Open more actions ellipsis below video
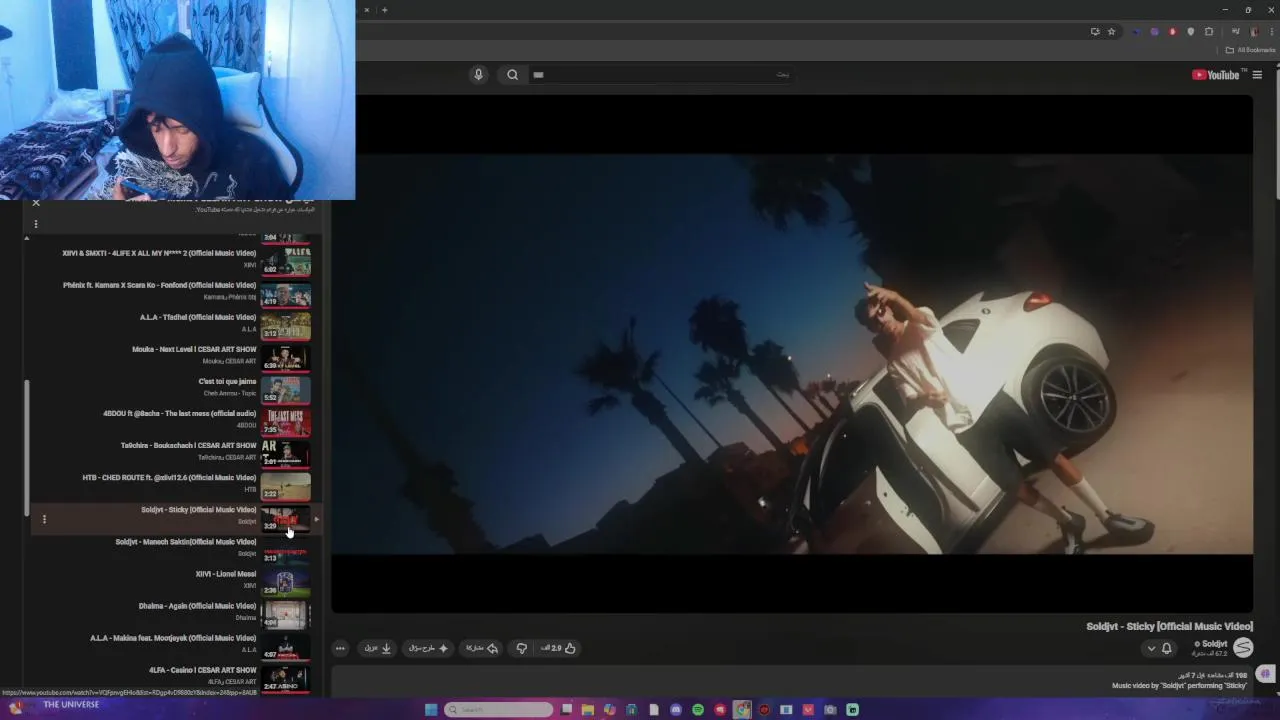The width and height of the screenshot is (1280, 720). point(340,648)
